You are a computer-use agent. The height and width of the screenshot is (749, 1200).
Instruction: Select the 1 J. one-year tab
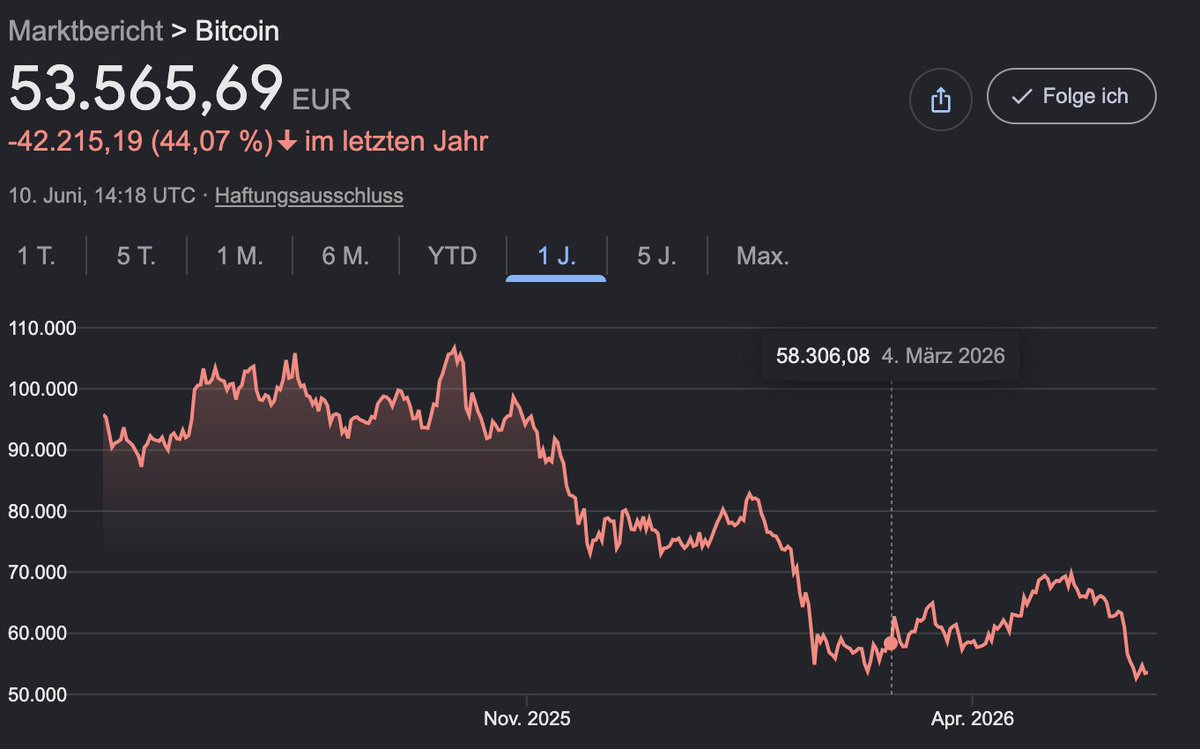point(556,256)
